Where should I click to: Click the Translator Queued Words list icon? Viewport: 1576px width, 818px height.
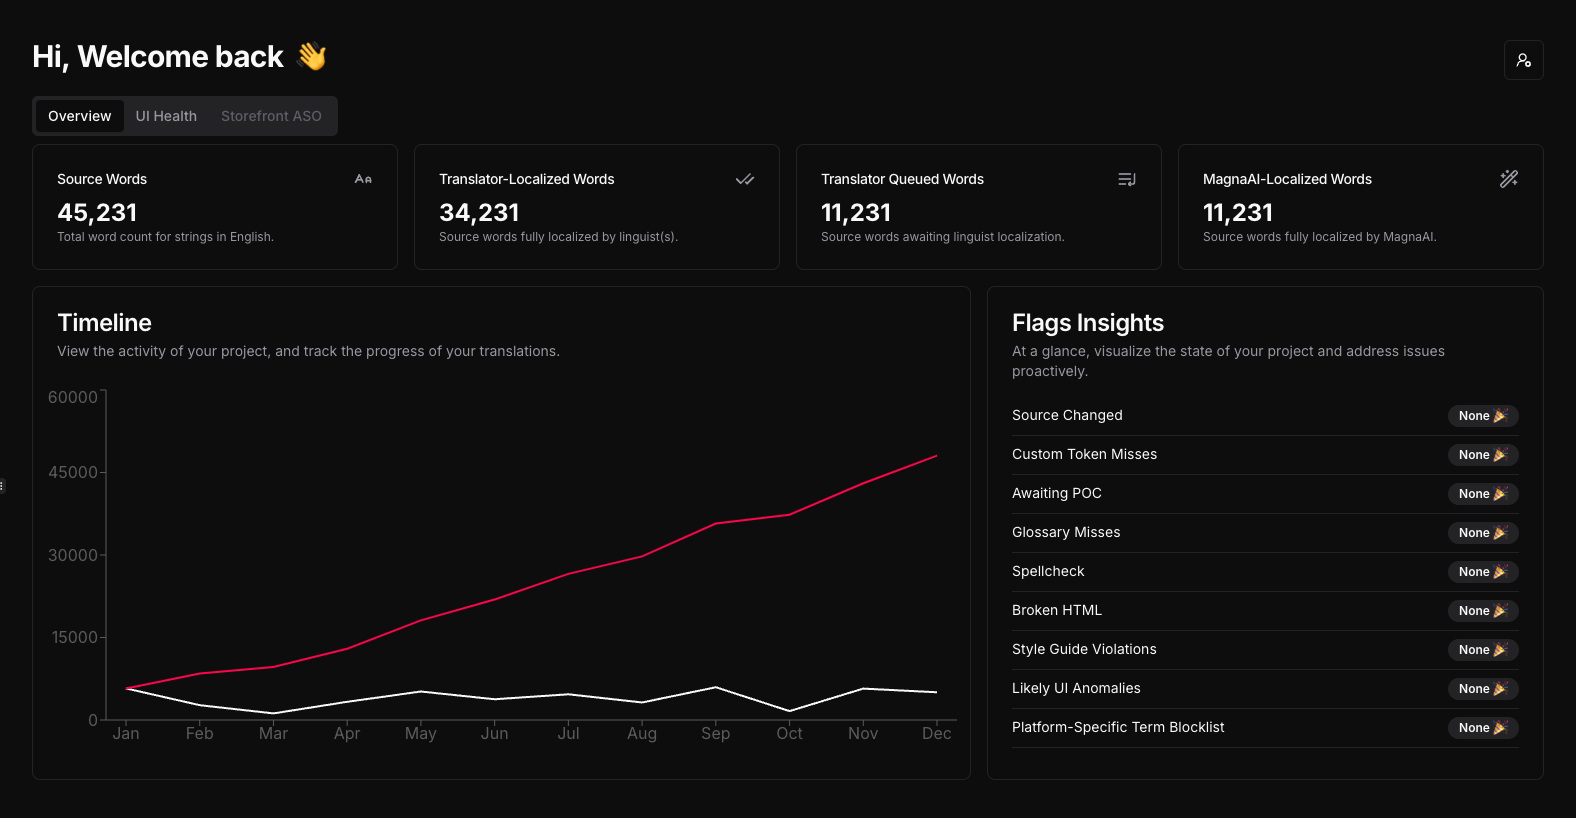[x=1127, y=179]
